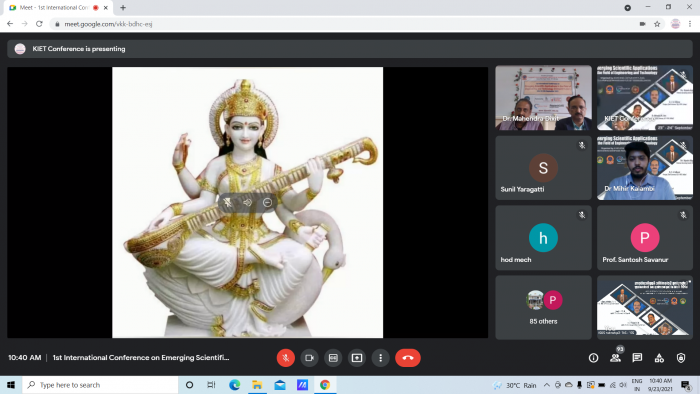Click the Present now screen icon
This screenshot has width=700, height=394.
[357, 358]
